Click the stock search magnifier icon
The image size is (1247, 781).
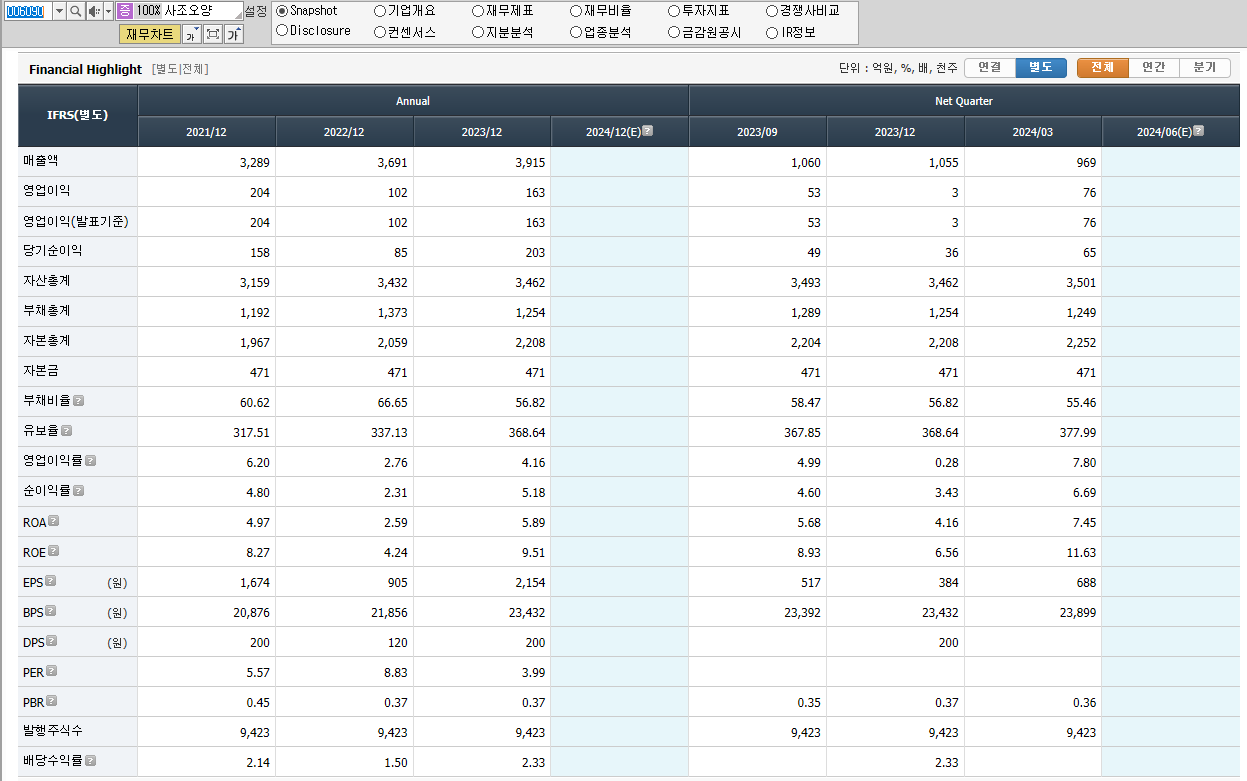76,10
